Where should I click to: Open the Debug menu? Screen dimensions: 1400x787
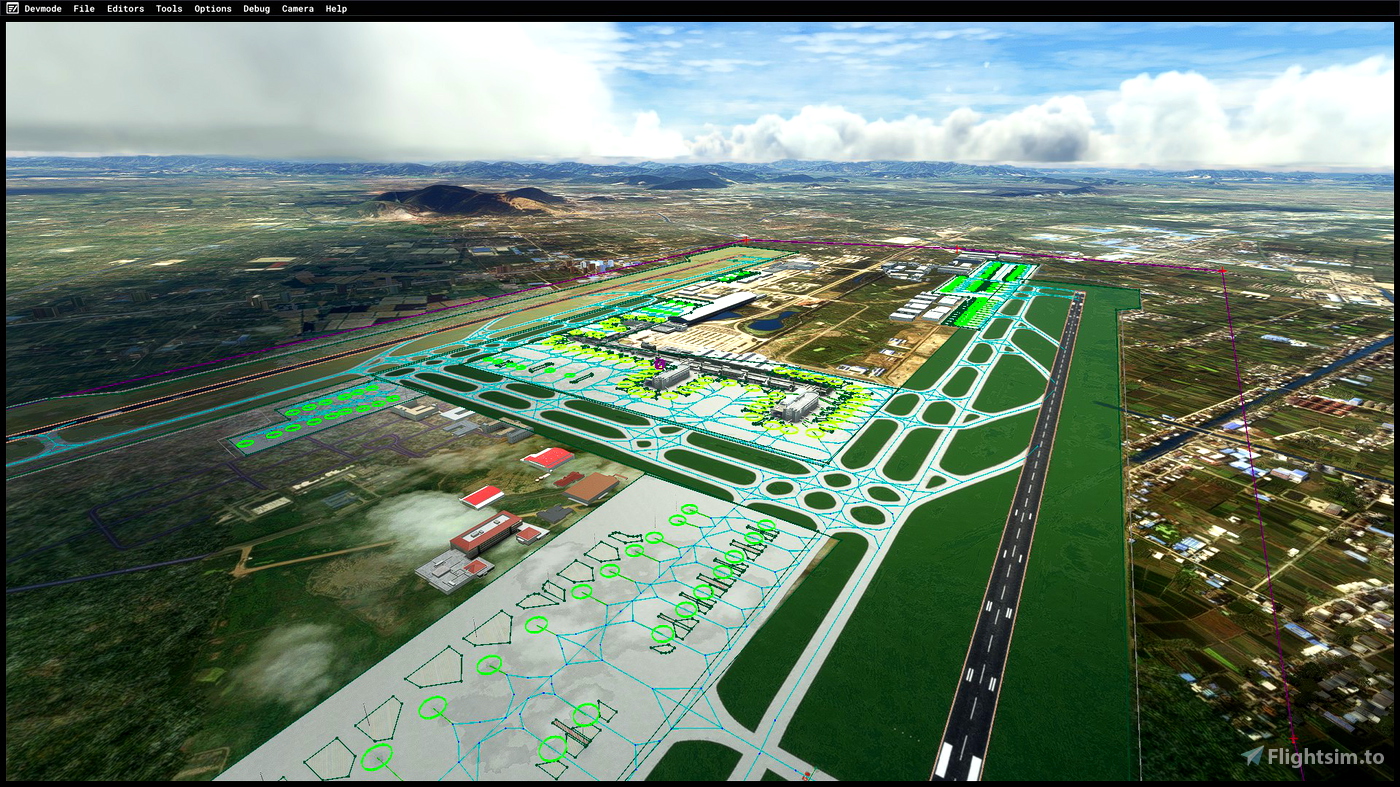256,8
